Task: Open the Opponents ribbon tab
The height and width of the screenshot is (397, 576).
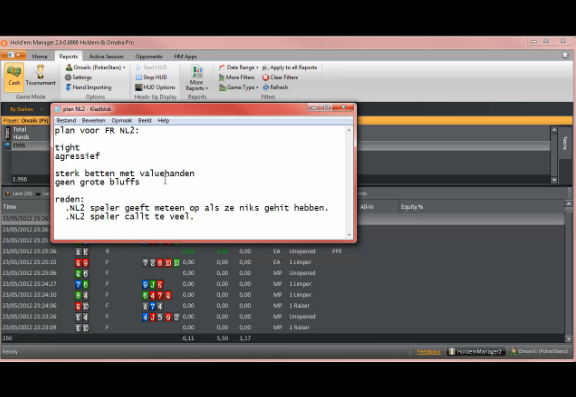Action: click(149, 56)
